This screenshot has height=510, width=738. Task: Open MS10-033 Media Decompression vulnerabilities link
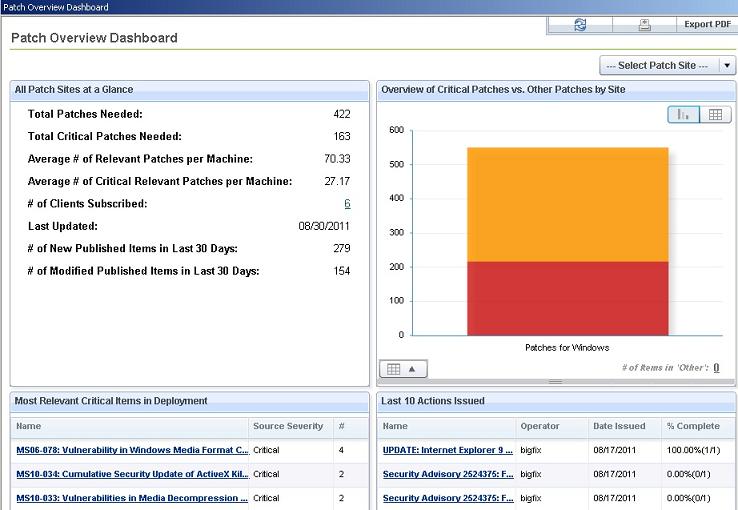pyautogui.click(x=132, y=498)
